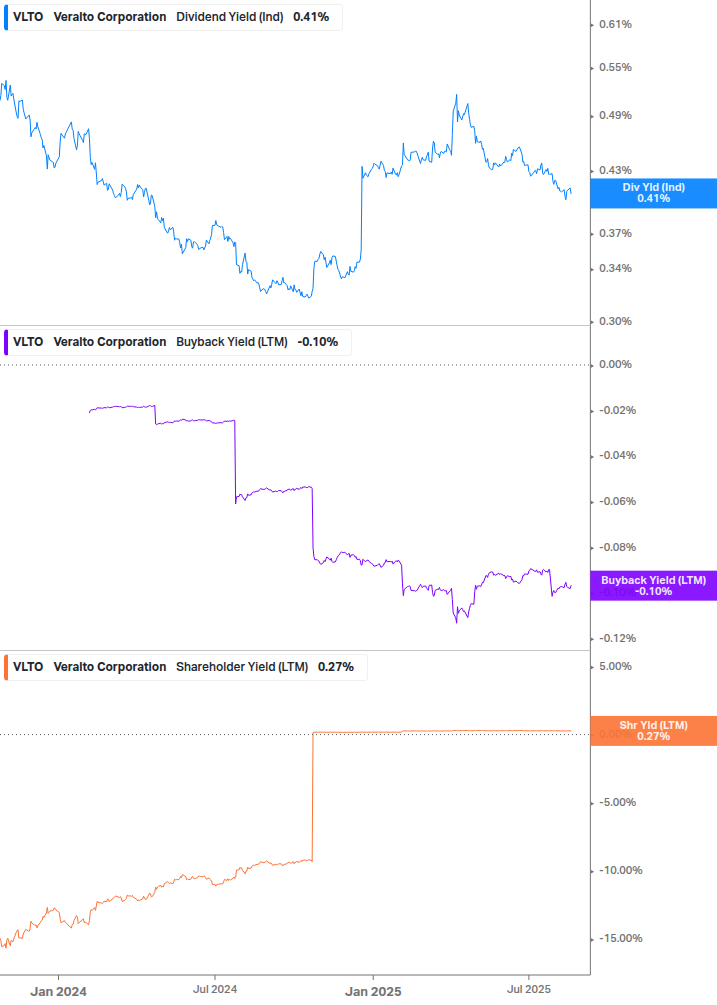
Task: Click the 0.55% tick on dividend yield axis
Action: [x=615, y=67]
